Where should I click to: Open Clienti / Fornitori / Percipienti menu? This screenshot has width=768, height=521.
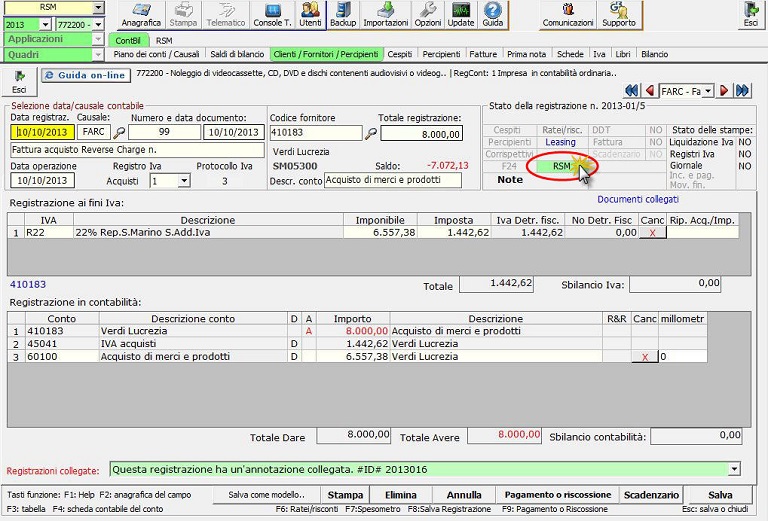326,54
